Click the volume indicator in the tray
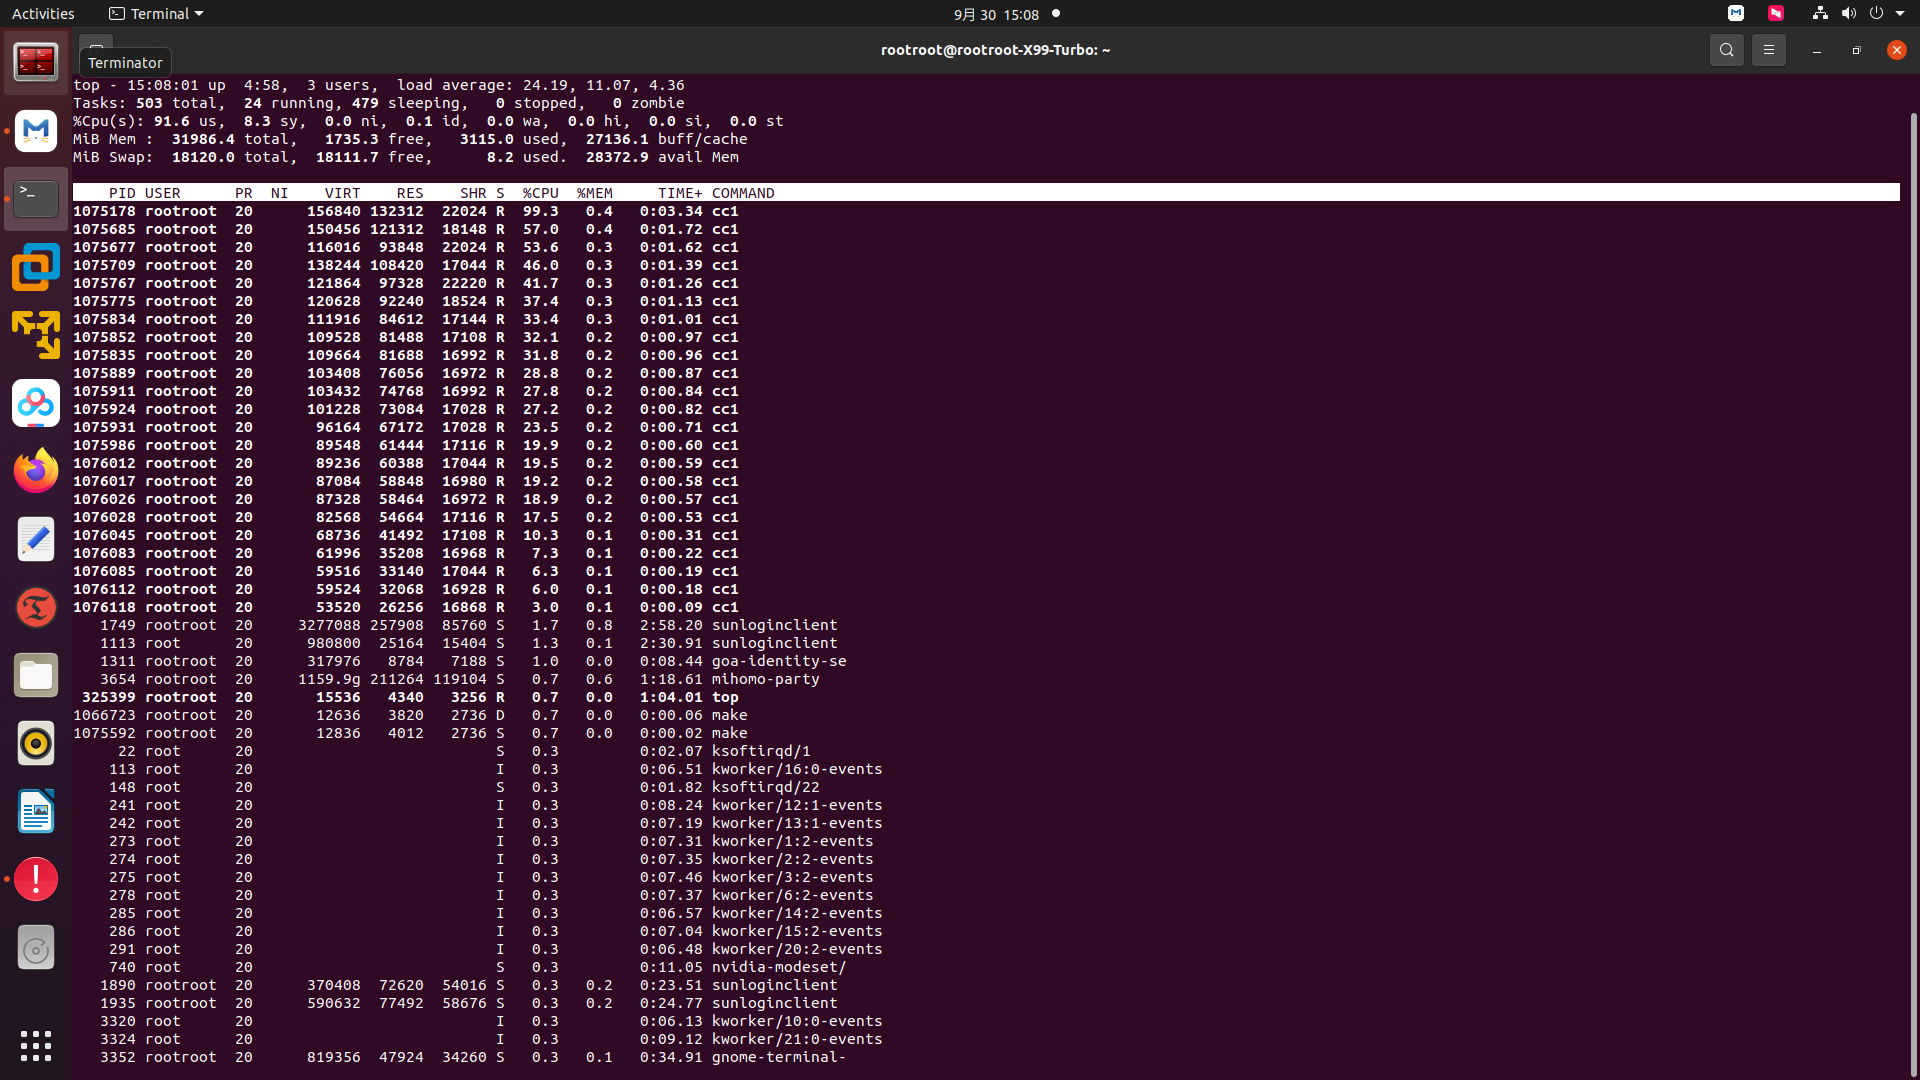This screenshot has height=1080, width=1920. tap(1848, 14)
